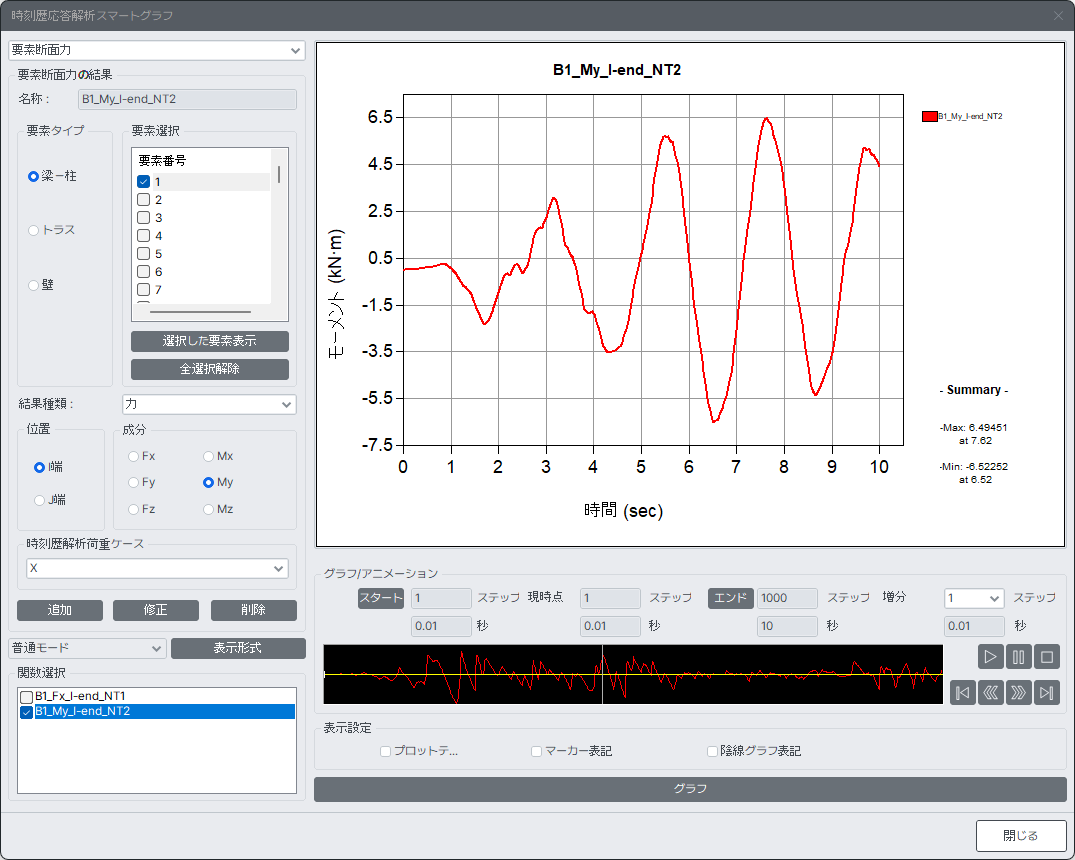Click red legend swatch B1_My_I-end_NT2
The height and width of the screenshot is (860, 1075).
coord(930,117)
